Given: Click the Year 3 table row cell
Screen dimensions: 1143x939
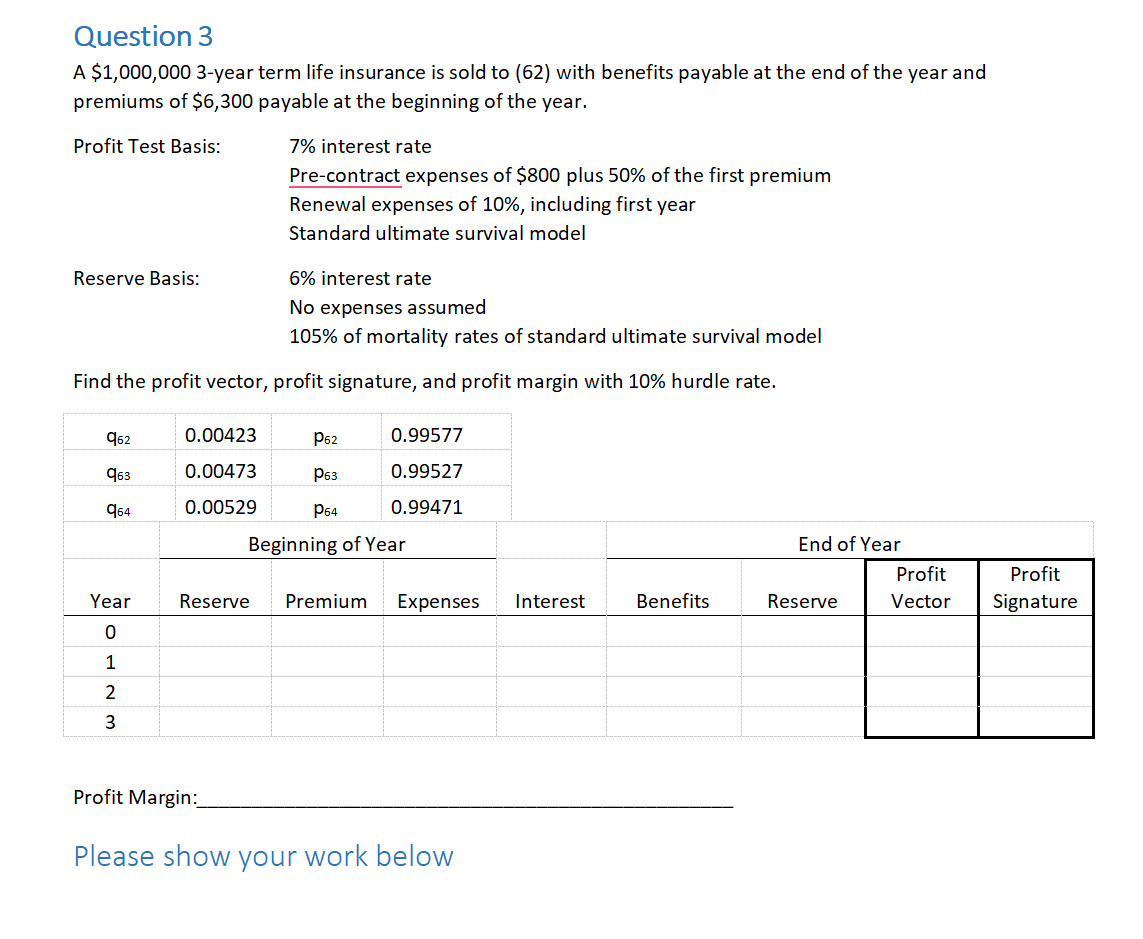Looking at the screenshot, I should click(110, 721).
